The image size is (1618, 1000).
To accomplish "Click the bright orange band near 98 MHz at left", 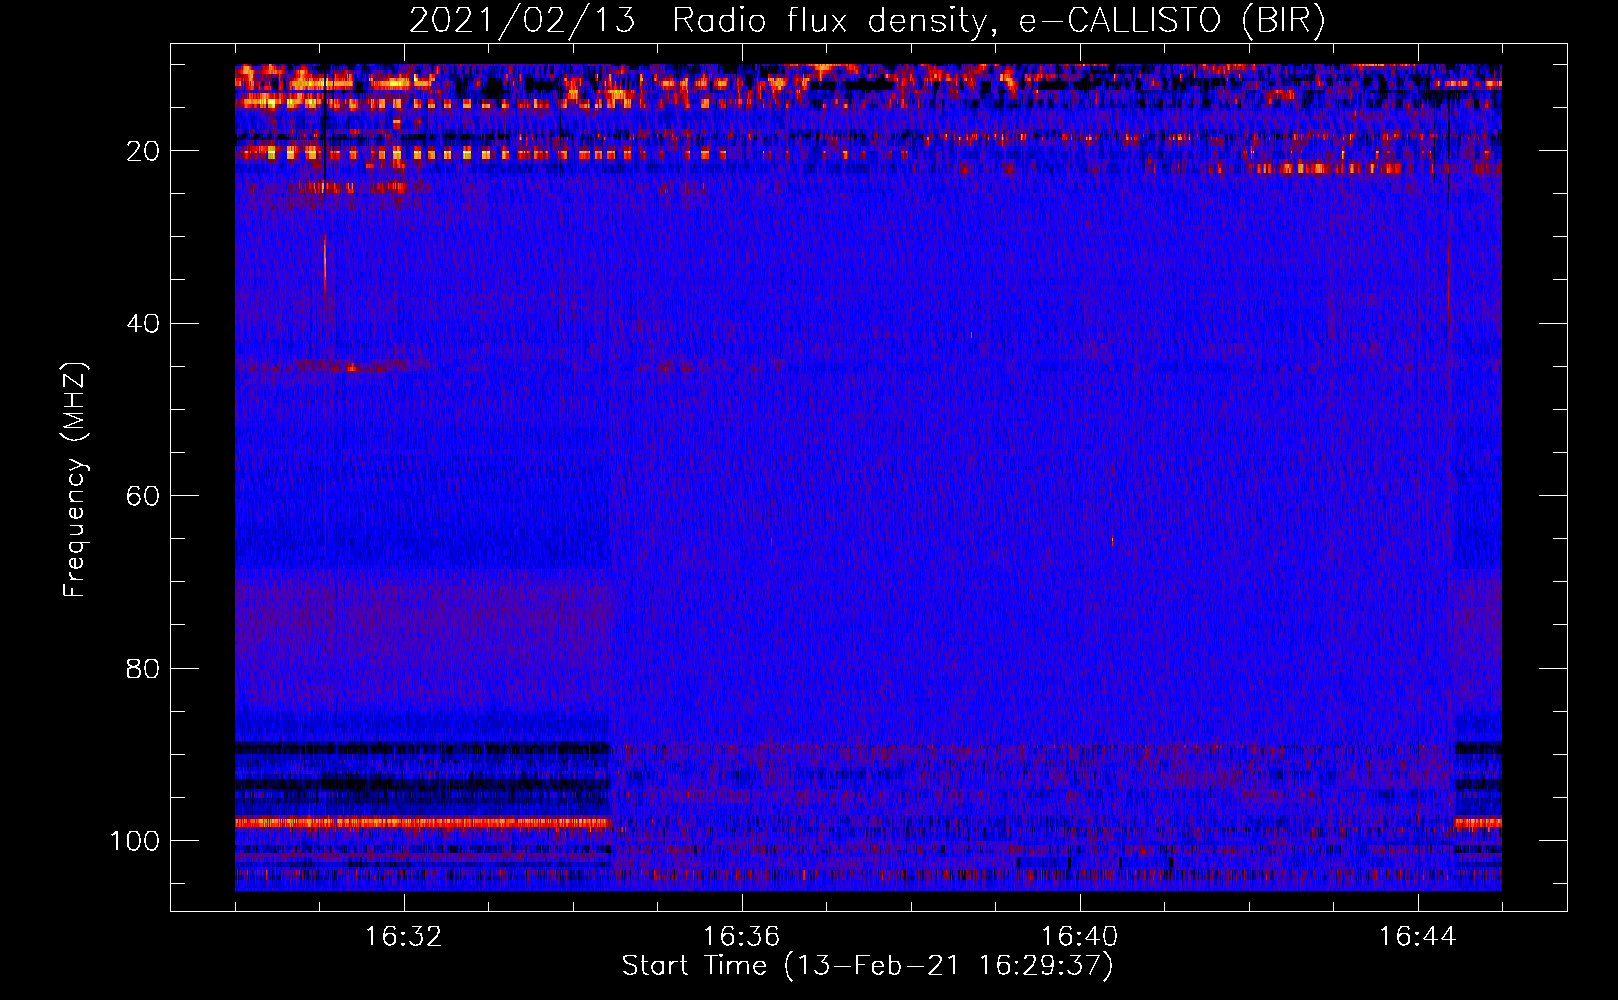I will tap(422, 823).
